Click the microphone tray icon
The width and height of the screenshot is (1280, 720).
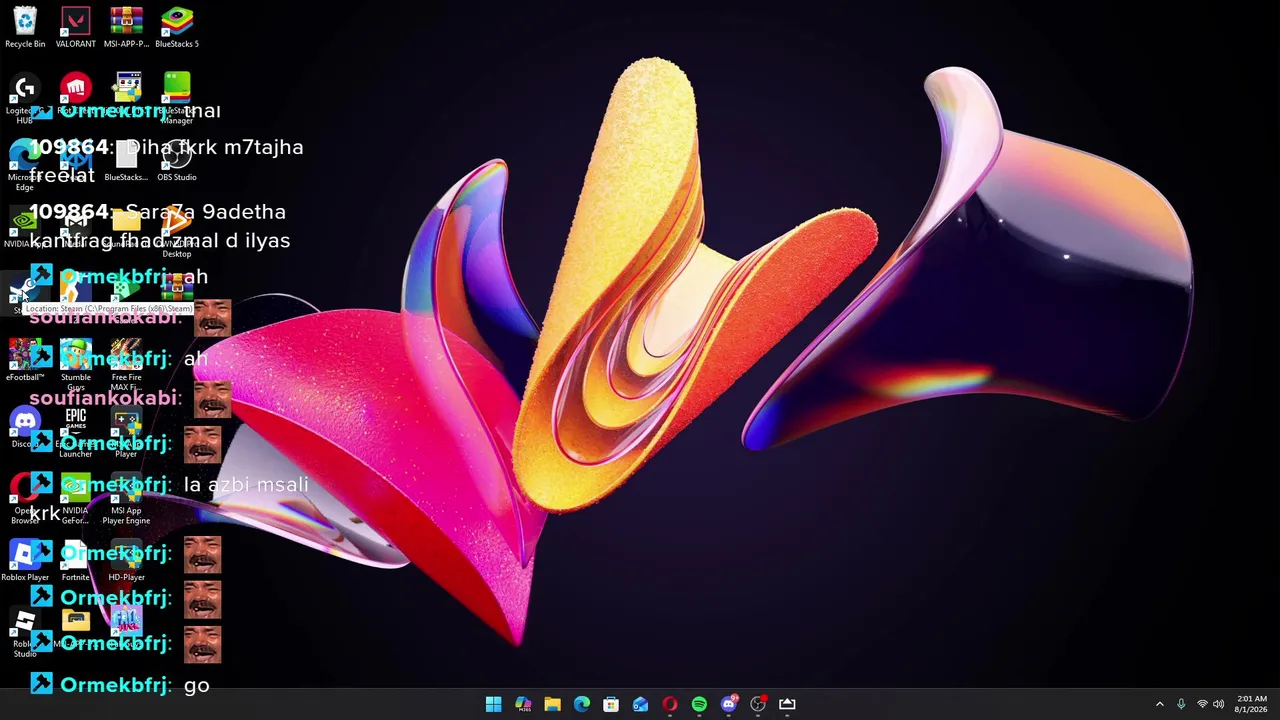point(1181,704)
